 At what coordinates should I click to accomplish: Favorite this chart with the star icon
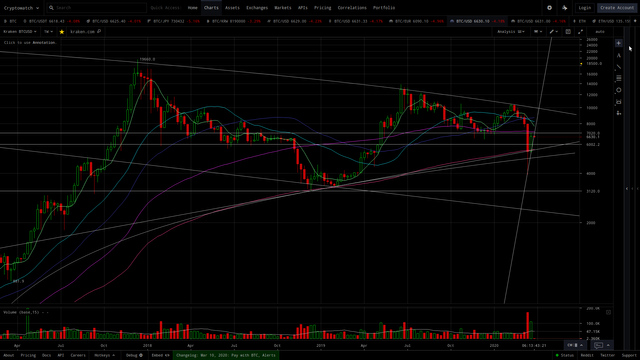pyautogui.click(x=62, y=31)
